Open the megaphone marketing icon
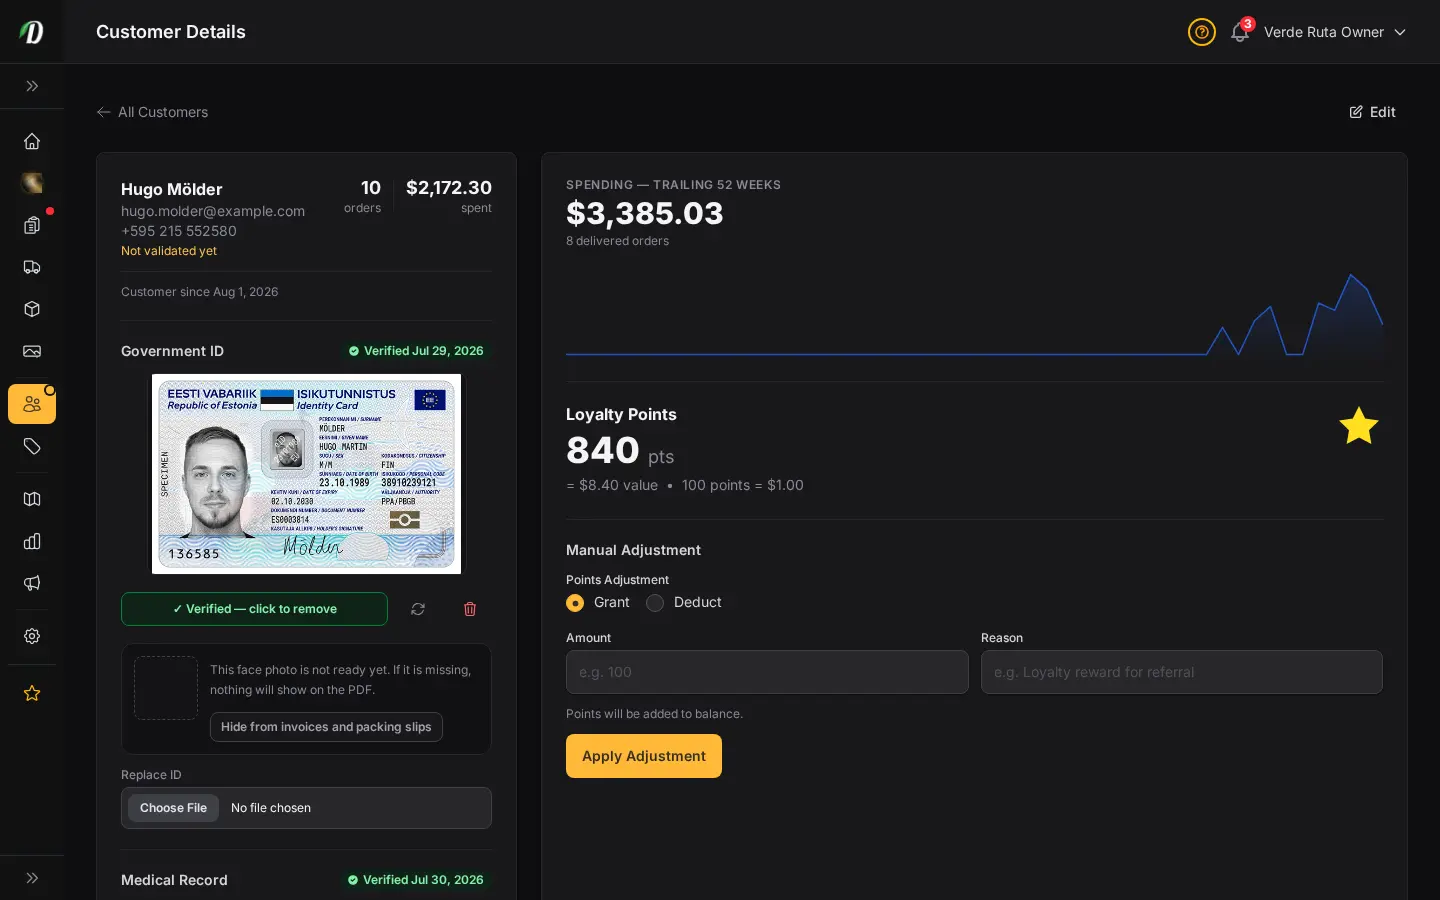The height and width of the screenshot is (900, 1440). tap(32, 583)
